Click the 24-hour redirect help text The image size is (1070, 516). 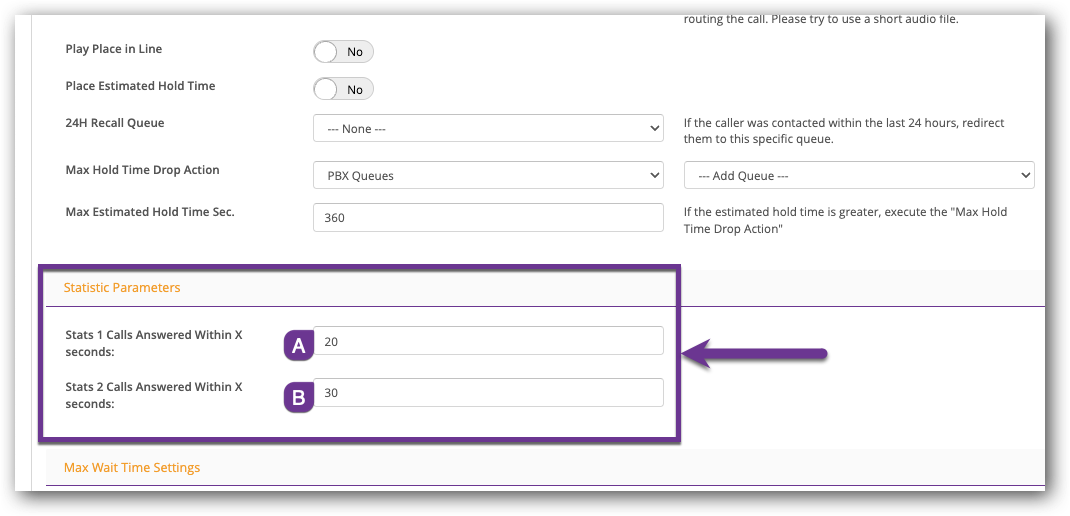pyautogui.click(x=844, y=131)
